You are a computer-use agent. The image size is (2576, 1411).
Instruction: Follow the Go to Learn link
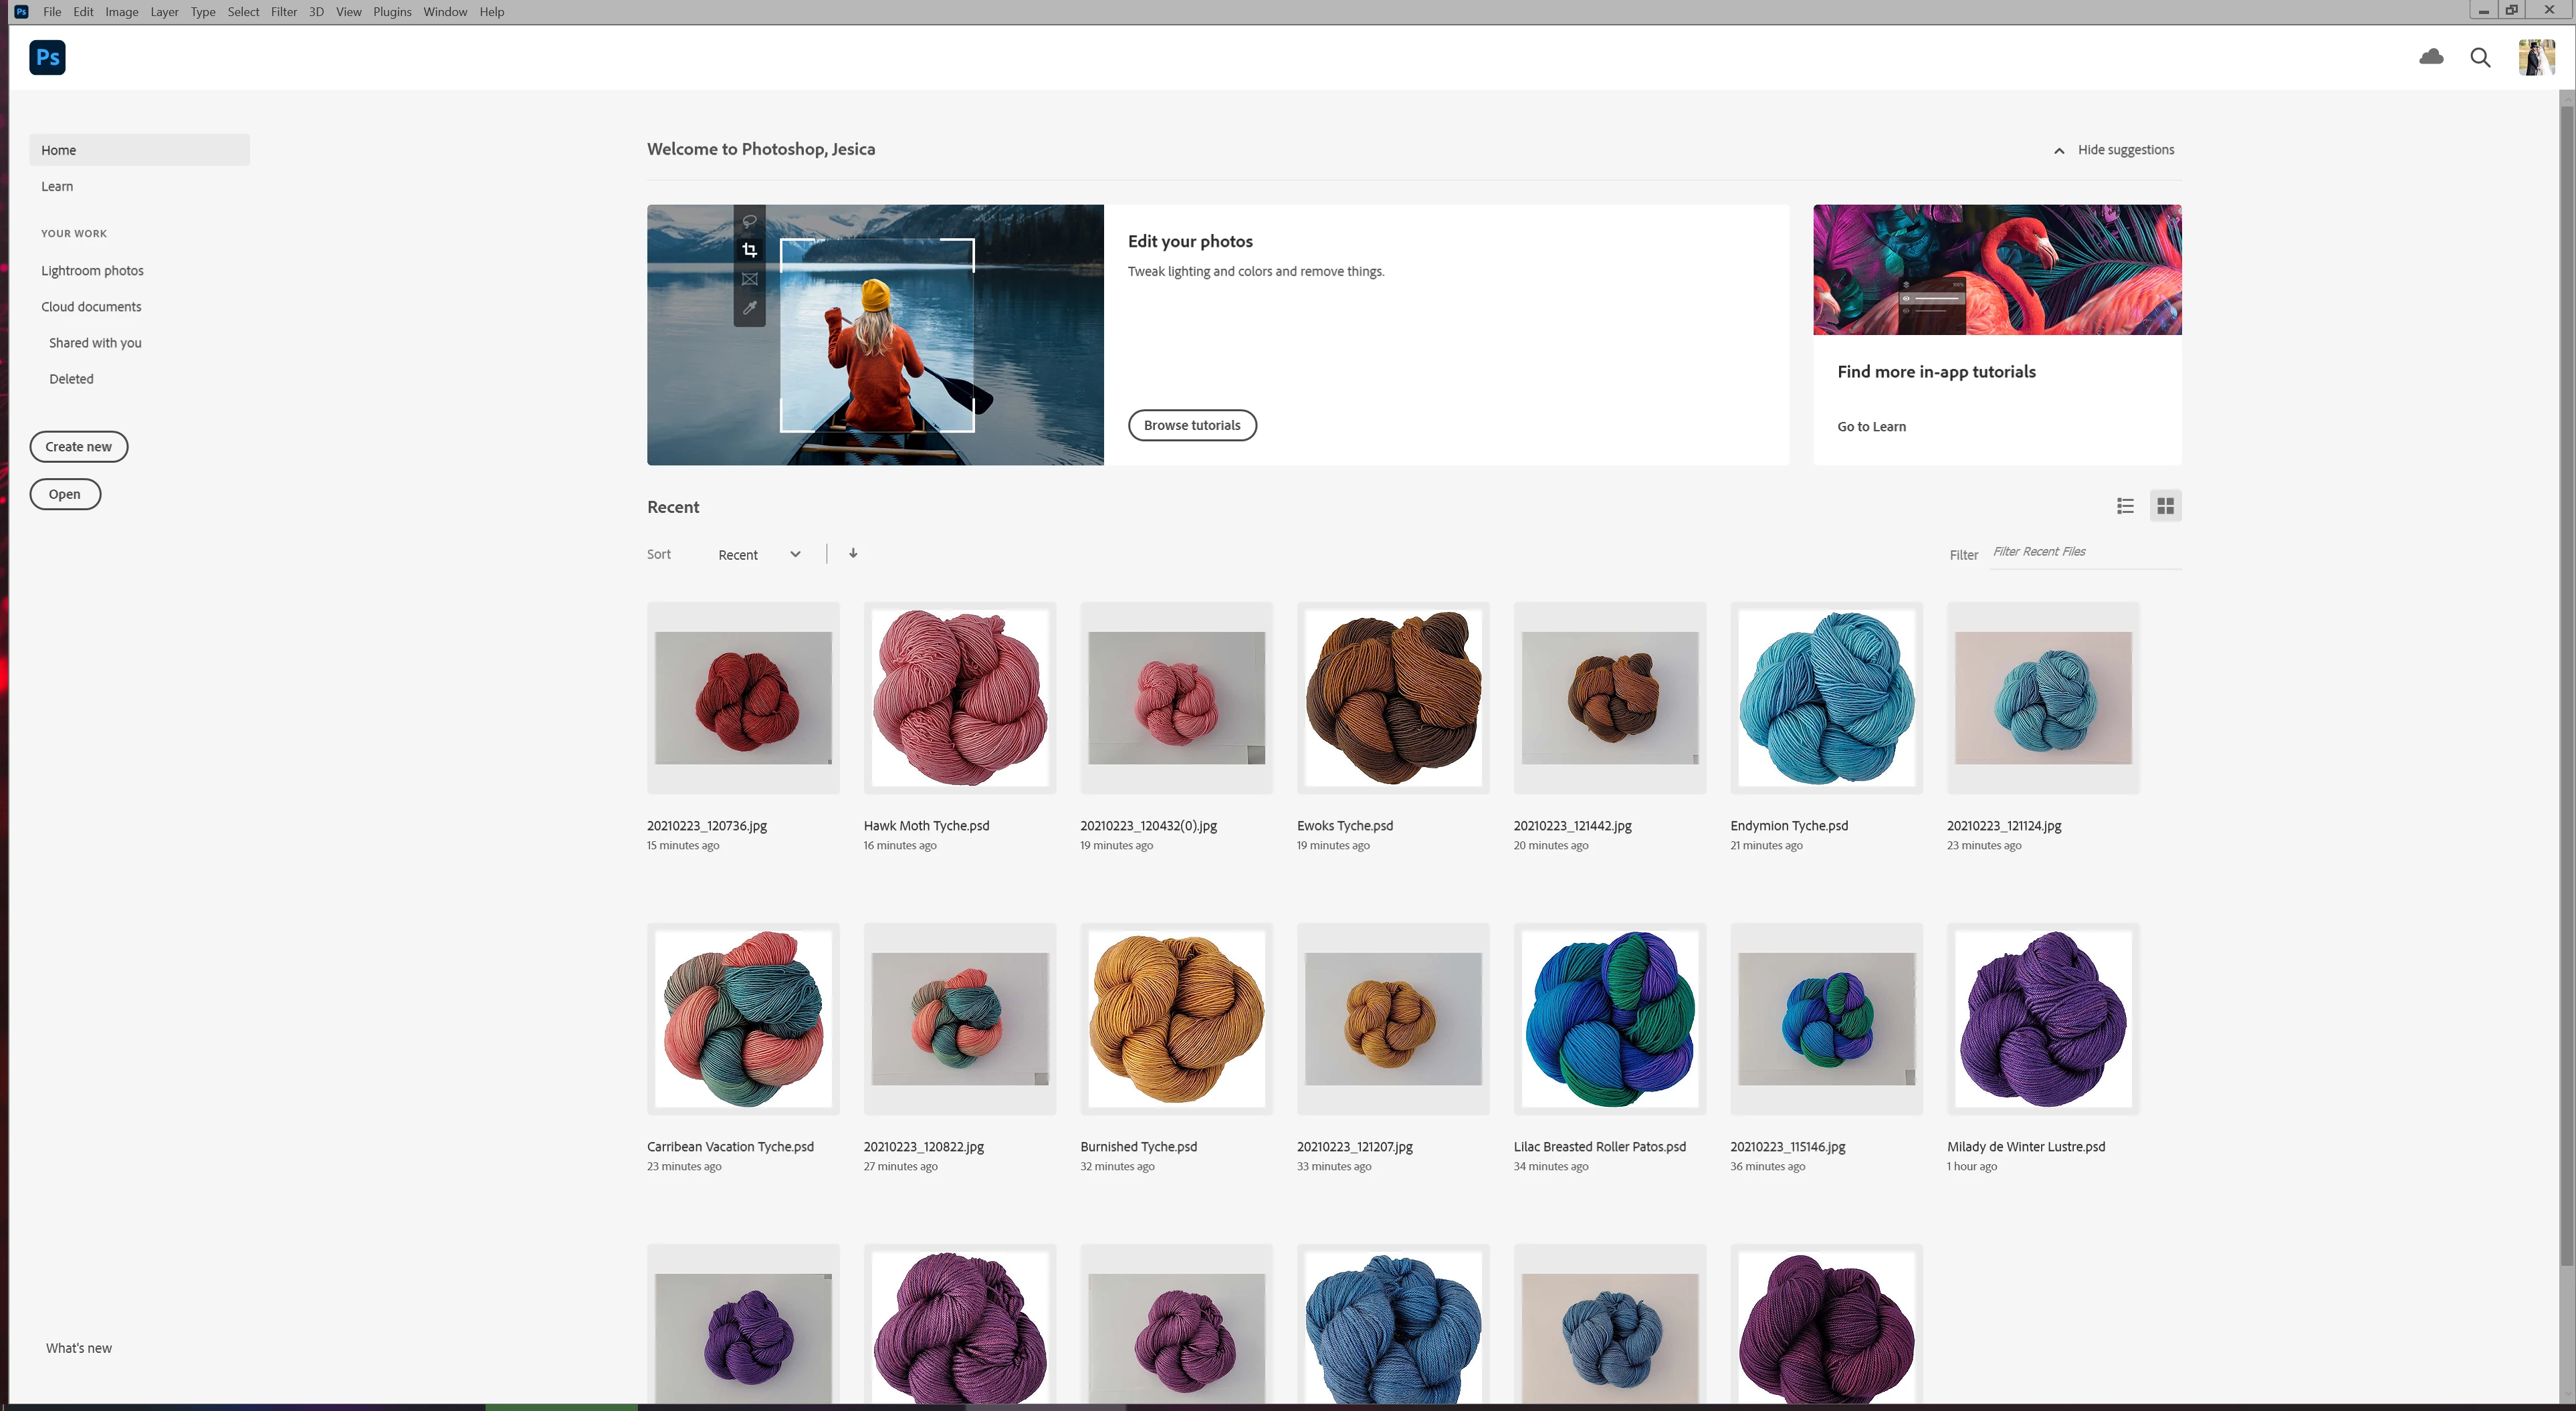coord(1871,427)
